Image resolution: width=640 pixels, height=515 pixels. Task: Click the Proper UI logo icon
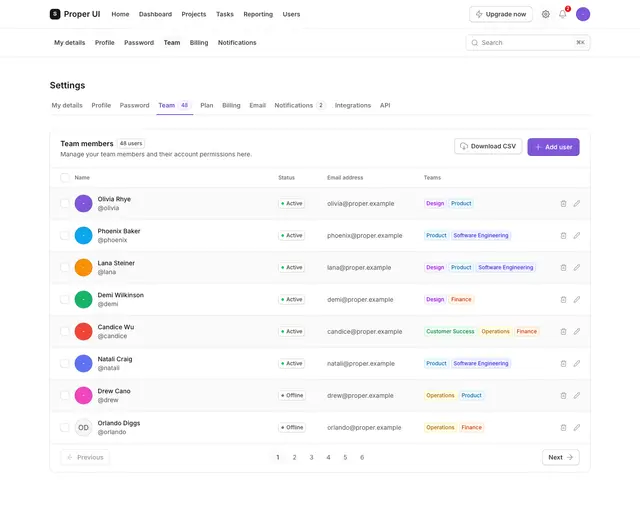point(55,14)
